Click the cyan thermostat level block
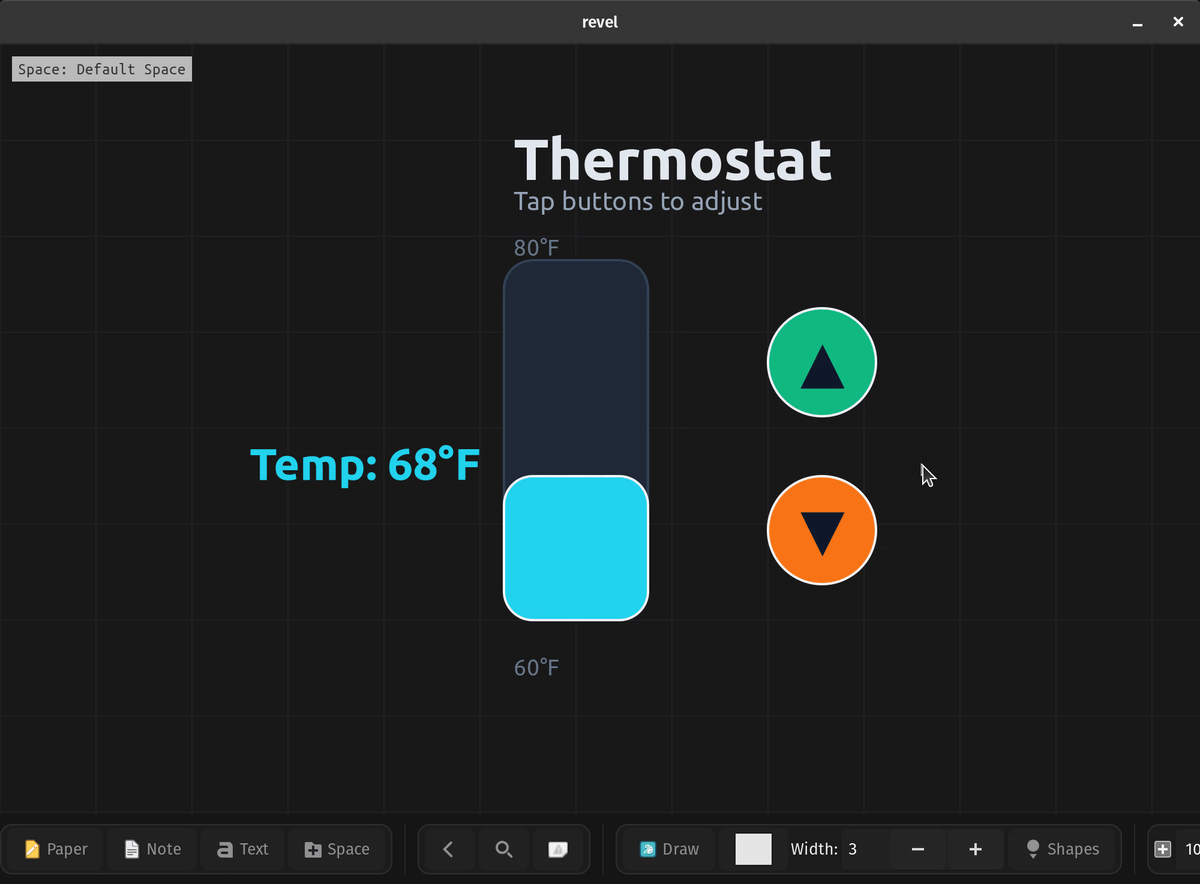This screenshot has height=884, width=1200. click(x=576, y=548)
